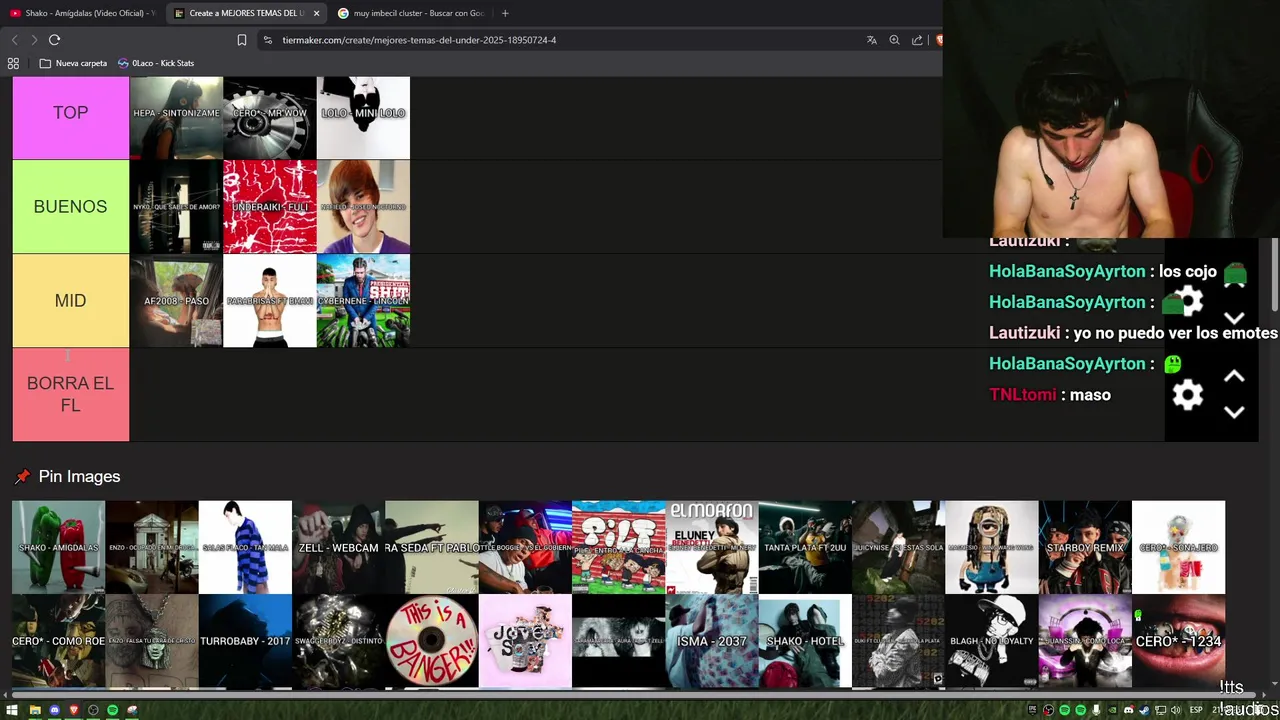Pick ISMA - 2037 image

712,641
